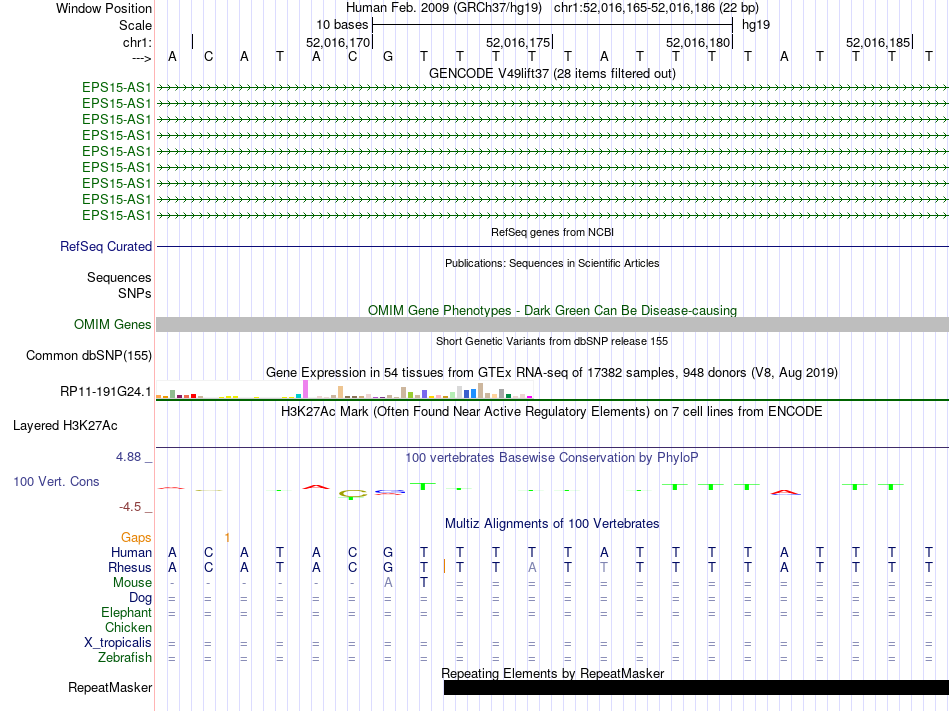This screenshot has height=711, width=950.
Task: Click the Human alignment row label
Action: click(x=131, y=552)
